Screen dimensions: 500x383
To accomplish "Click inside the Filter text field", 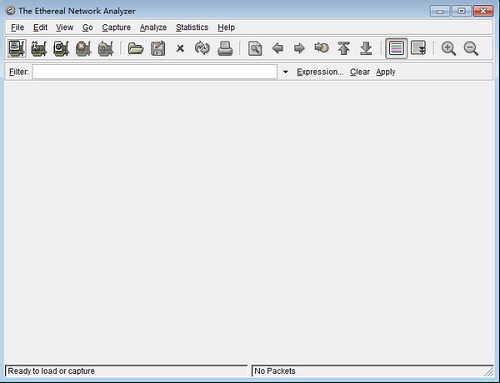I will [155, 72].
